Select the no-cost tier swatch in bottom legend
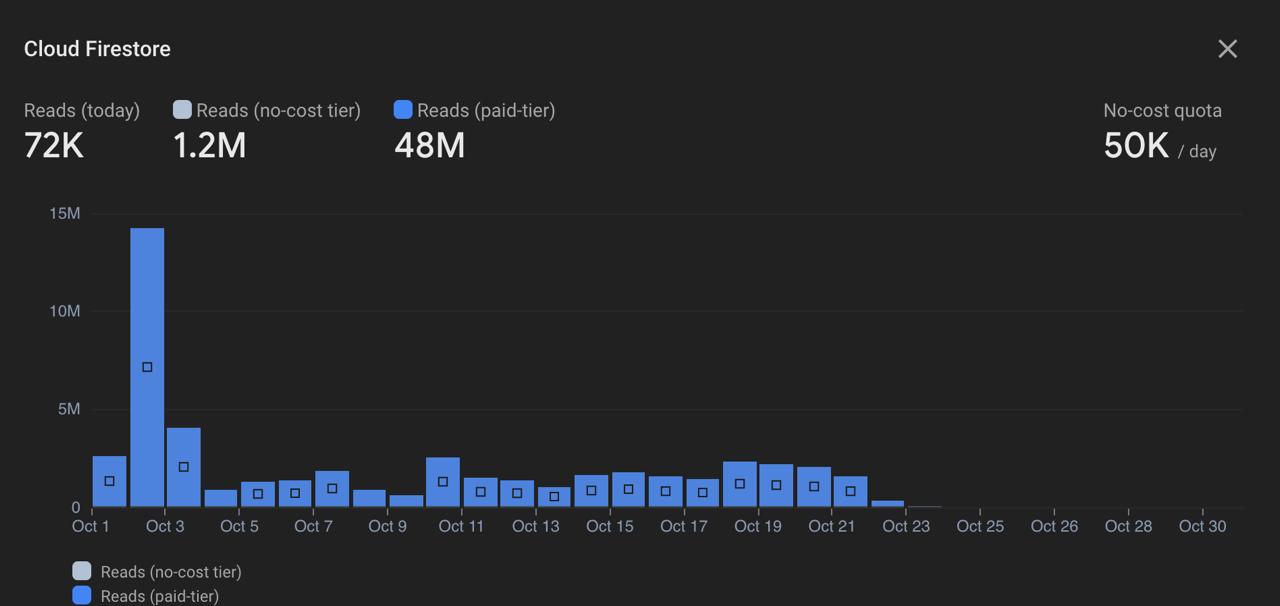The height and width of the screenshot is (606, 1280). [x=82, y=571]
